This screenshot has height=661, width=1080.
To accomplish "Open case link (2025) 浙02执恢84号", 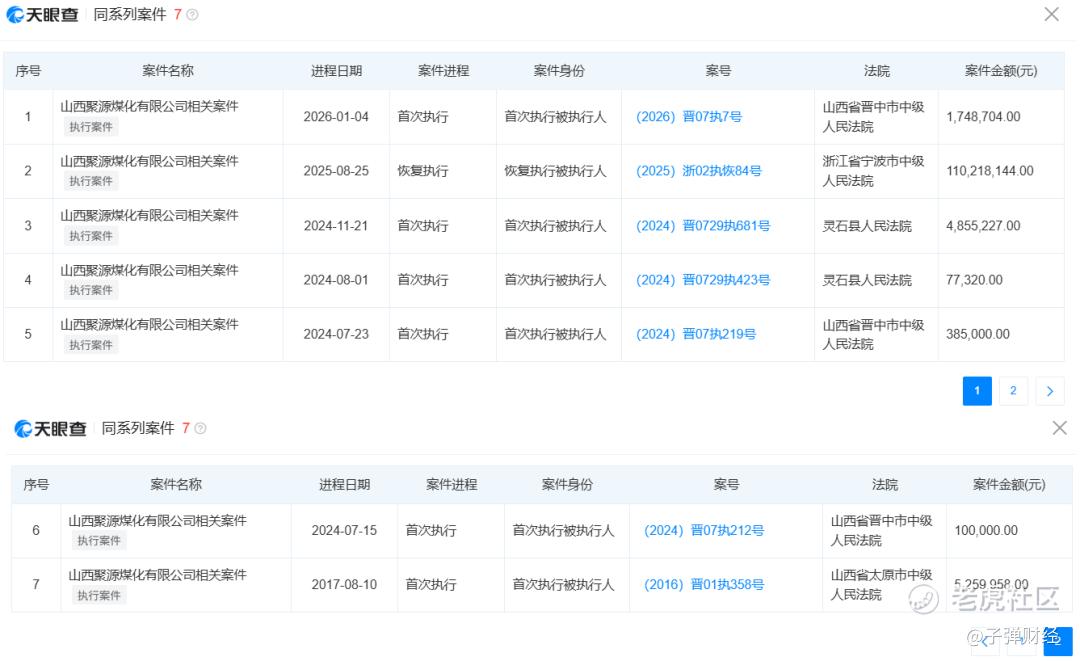I will (698, 171).
